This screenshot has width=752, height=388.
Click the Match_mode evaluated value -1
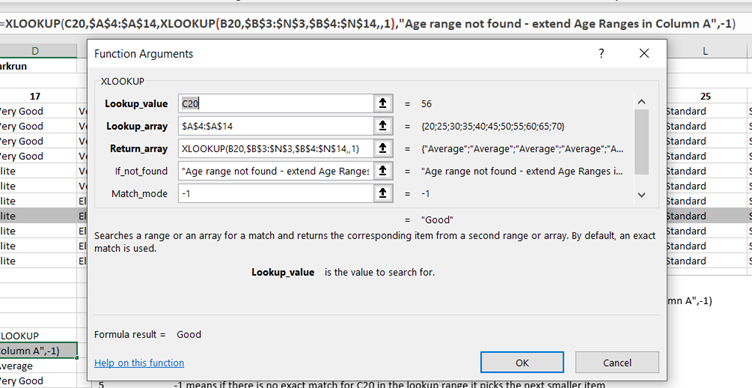tap(425, 194)
